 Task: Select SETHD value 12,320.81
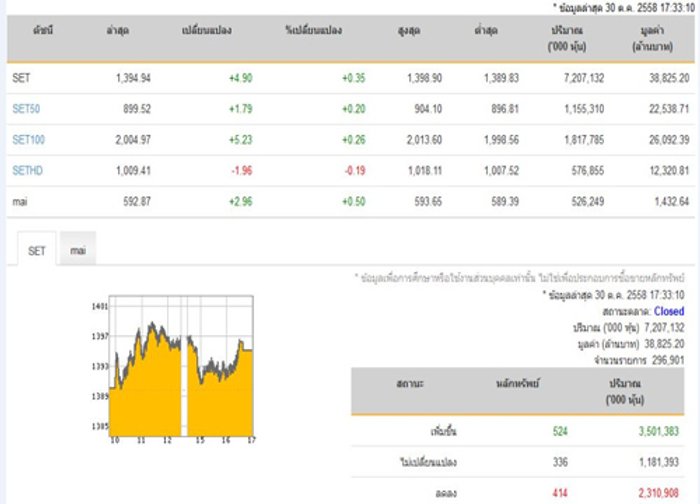pyautogui.click(x=669, y=171)
